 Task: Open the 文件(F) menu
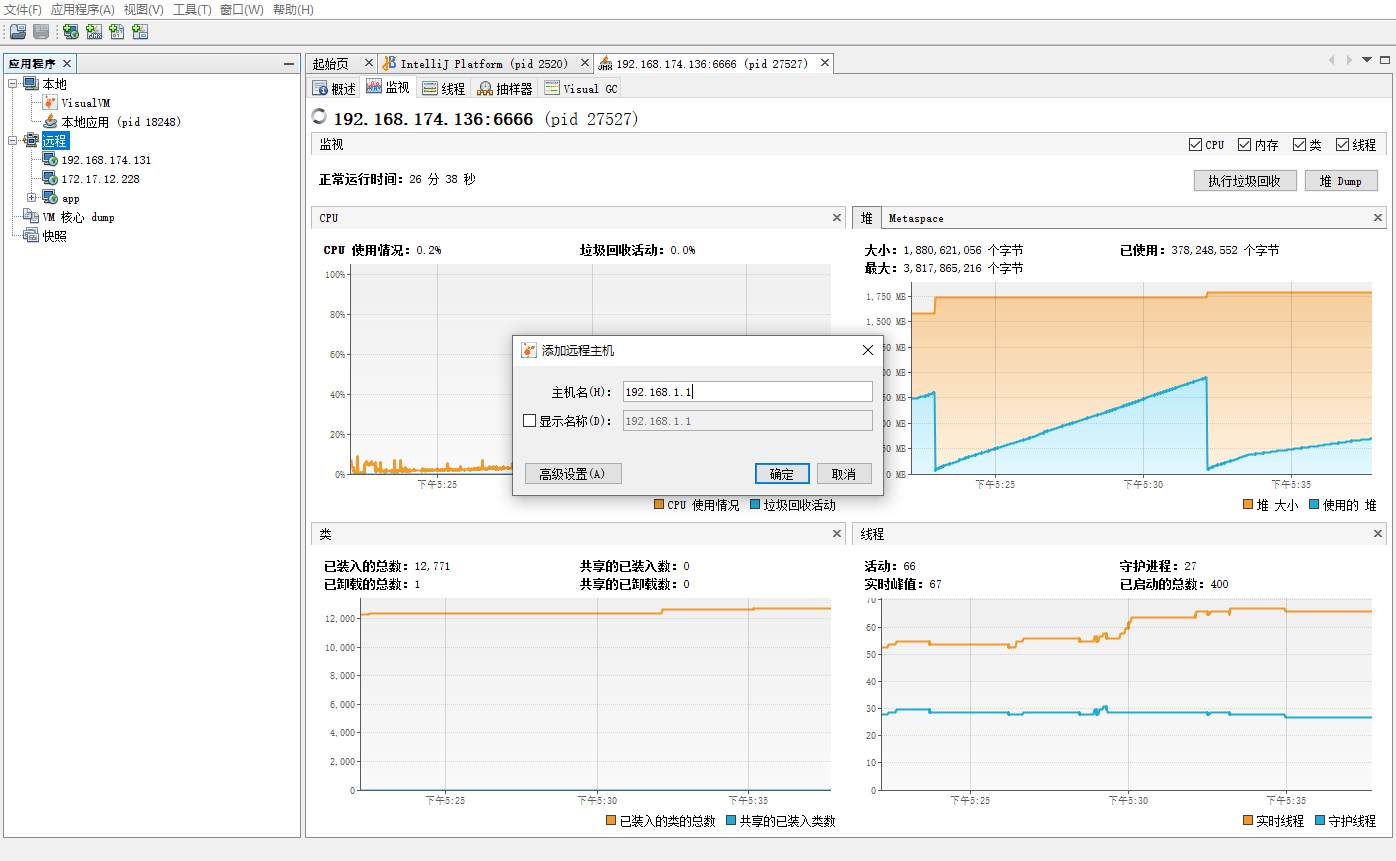pyautogui.click(x=23, y=9)
